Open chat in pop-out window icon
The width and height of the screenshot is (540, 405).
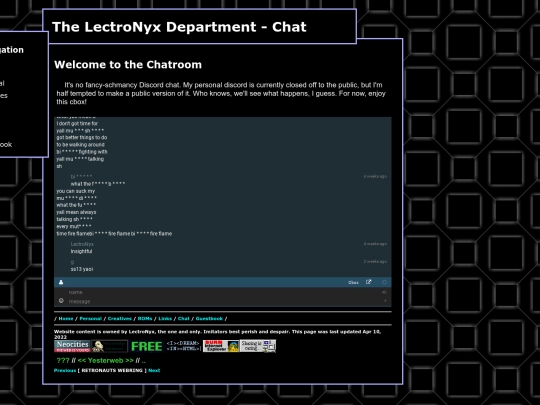click(x=368, y=282)
